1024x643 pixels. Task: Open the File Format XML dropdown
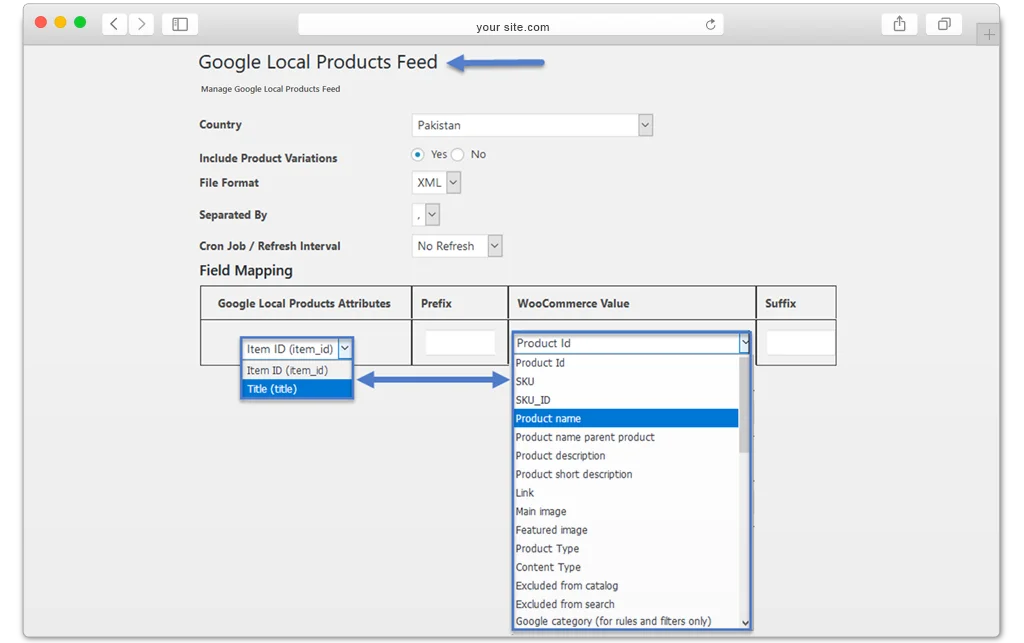(x=436, y=183)
